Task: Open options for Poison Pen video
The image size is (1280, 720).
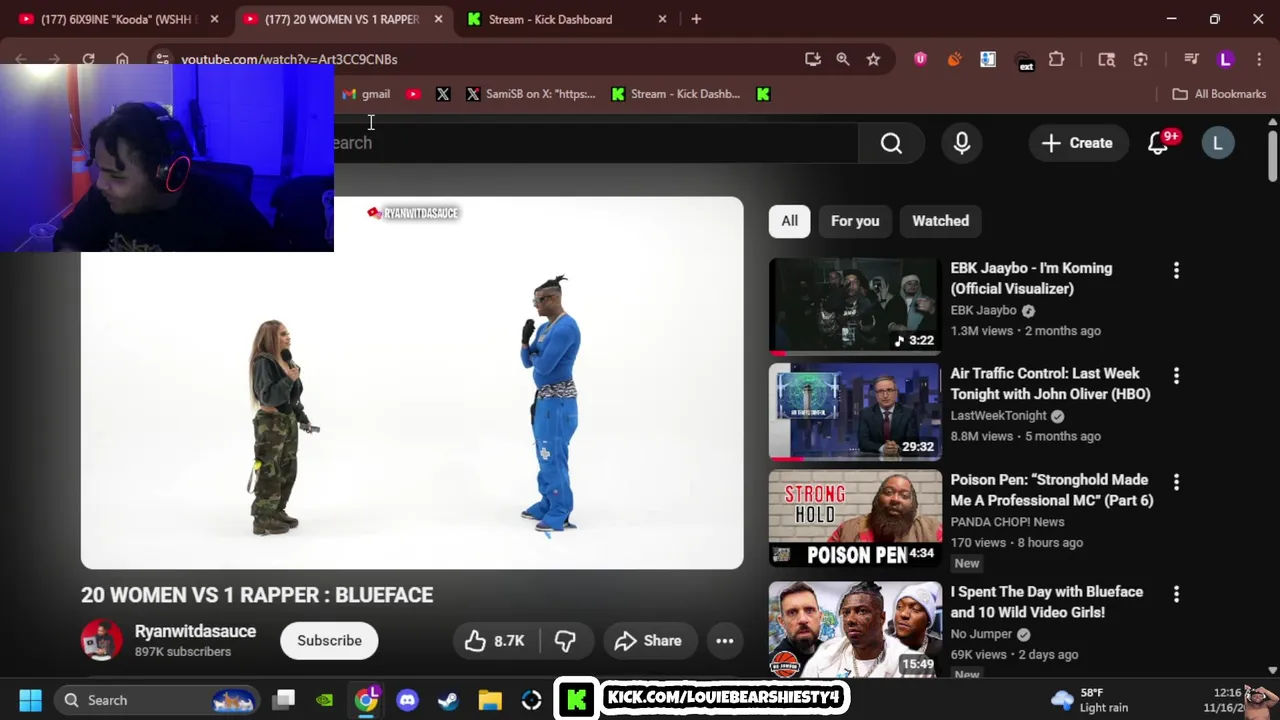Action: [x=1176, y=482]
